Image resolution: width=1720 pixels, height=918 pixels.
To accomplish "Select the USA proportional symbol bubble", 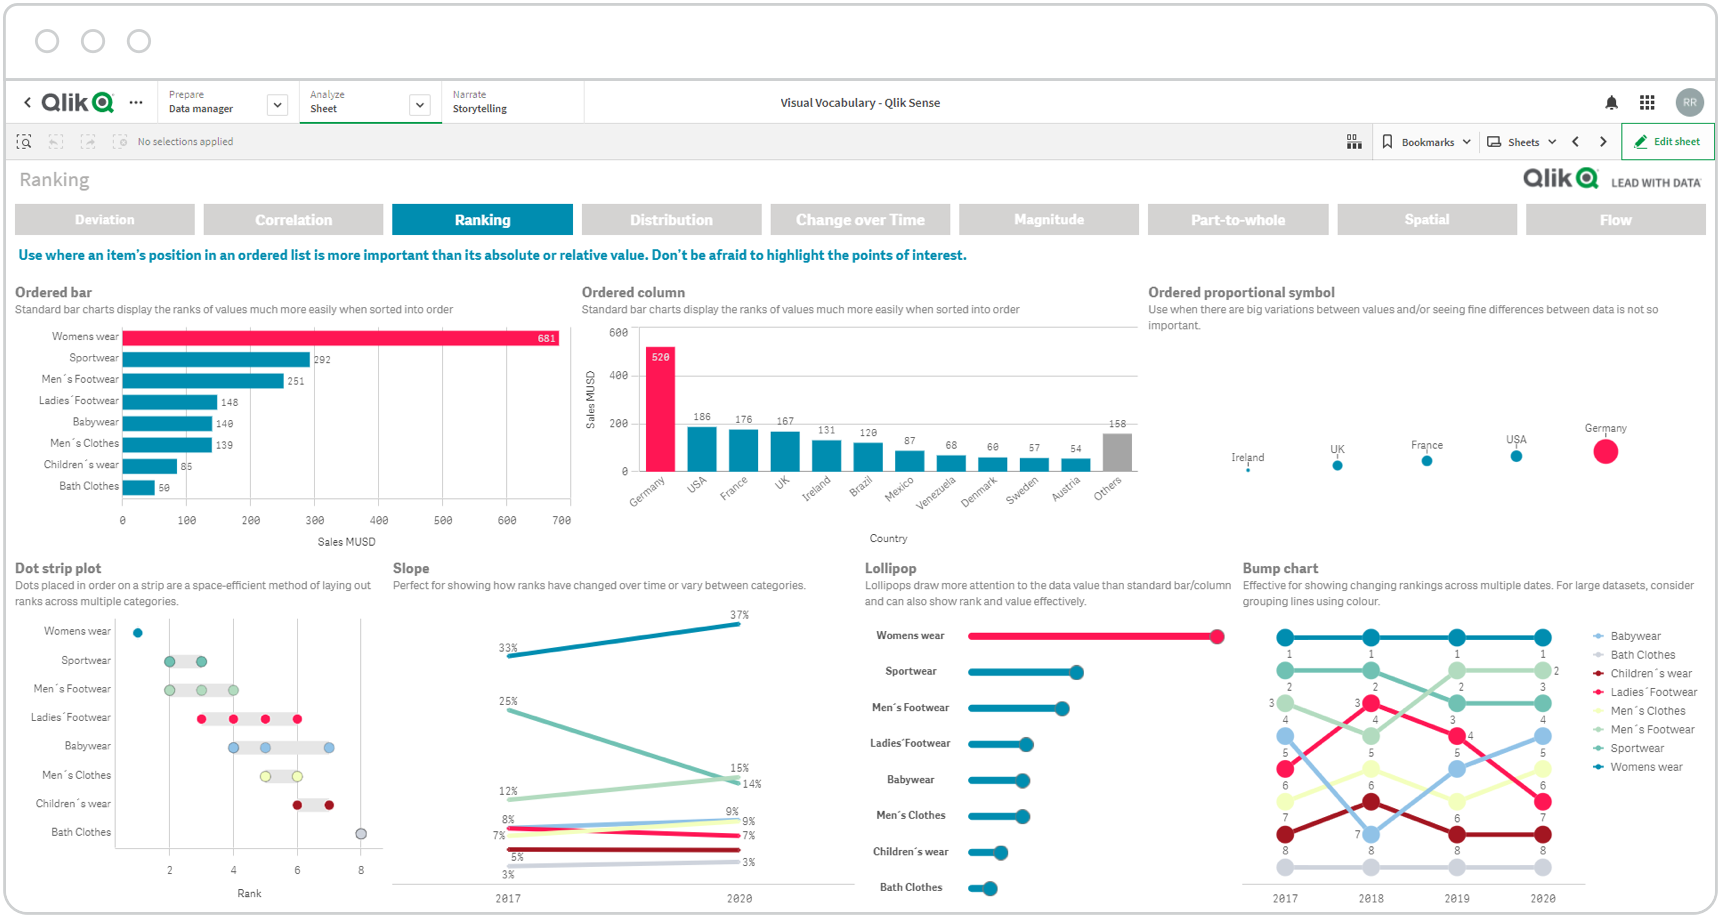I will pyautogui.click(x=1516, y=456).
